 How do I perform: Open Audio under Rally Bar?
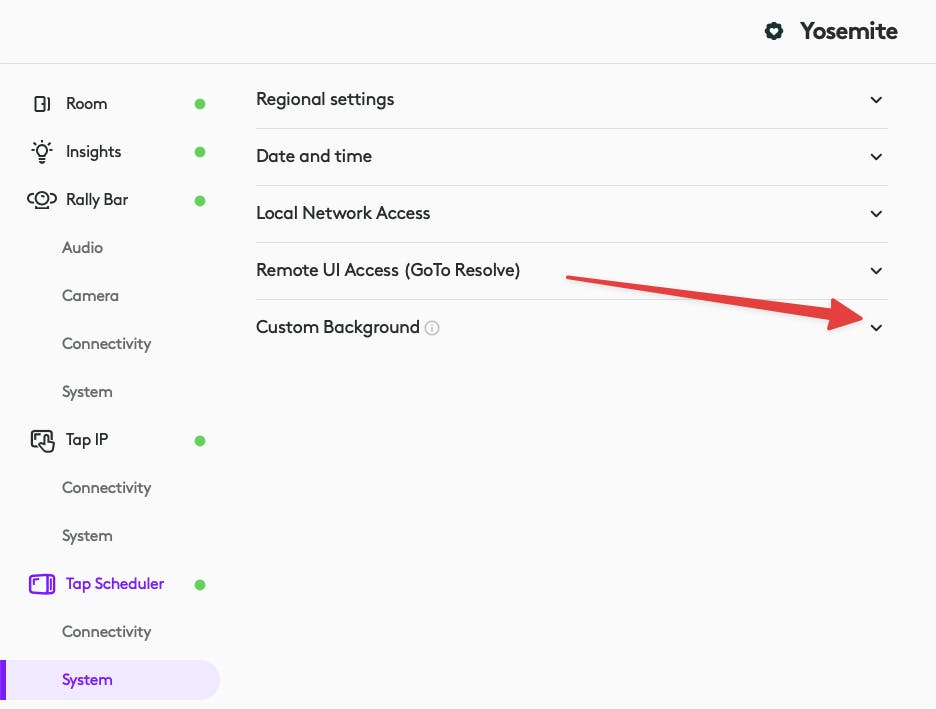pyautogui.click(x=82, y=248)
